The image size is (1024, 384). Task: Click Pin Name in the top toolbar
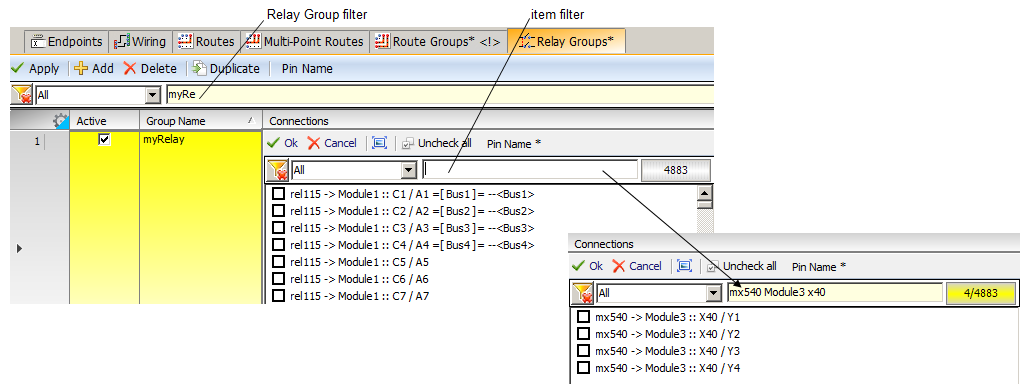[x=307, y=69]
